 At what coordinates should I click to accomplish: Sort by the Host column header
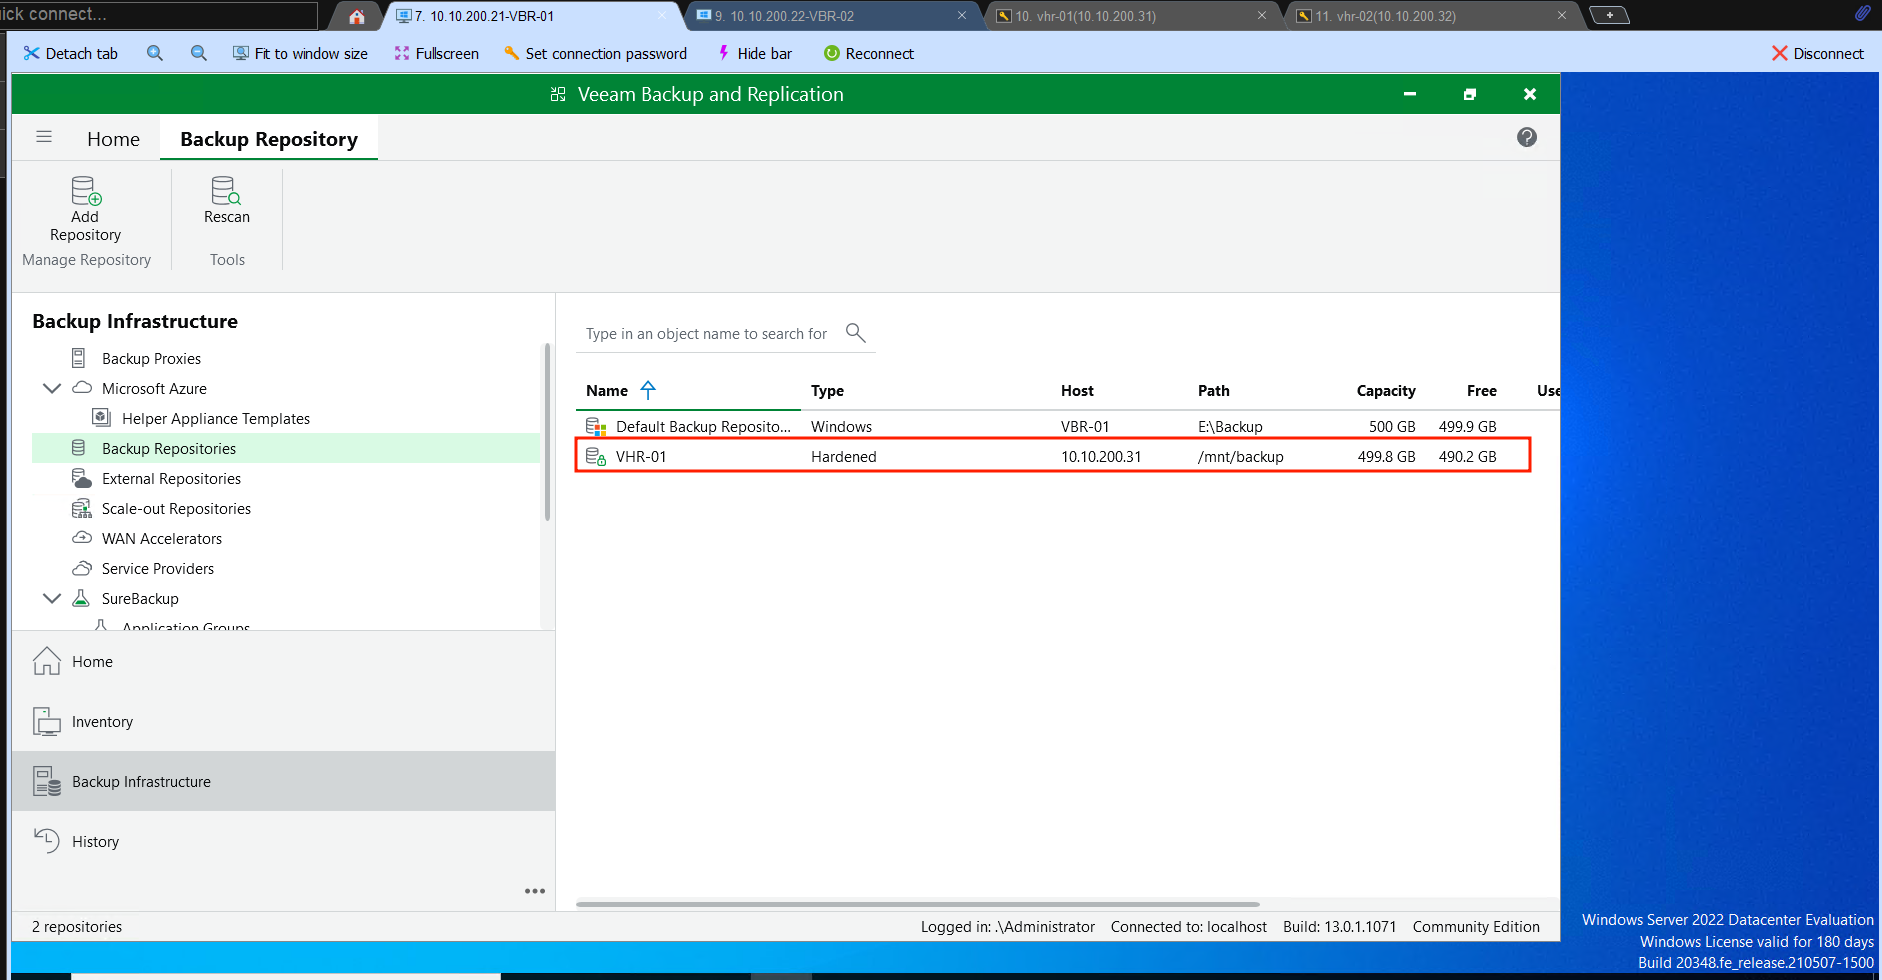1077,390
